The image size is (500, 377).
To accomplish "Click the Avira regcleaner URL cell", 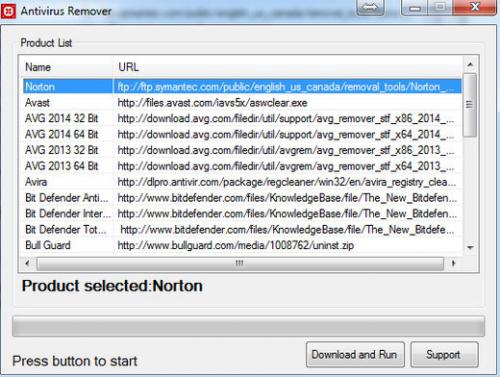I will tap(287, 182).
